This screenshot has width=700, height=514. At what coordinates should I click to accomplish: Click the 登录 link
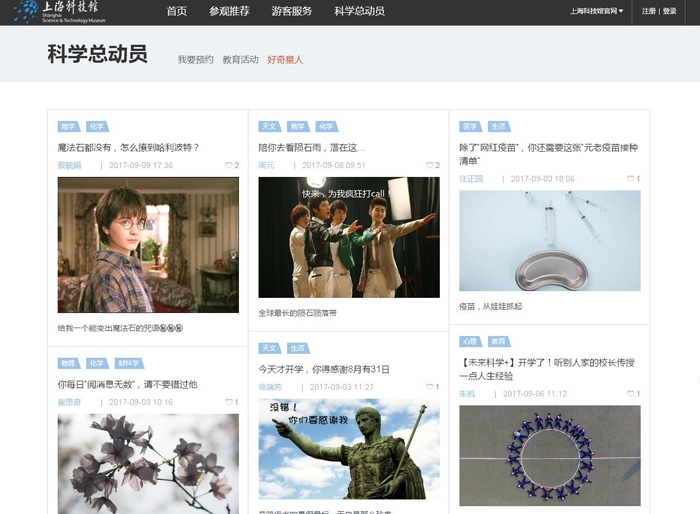[669, 11]
